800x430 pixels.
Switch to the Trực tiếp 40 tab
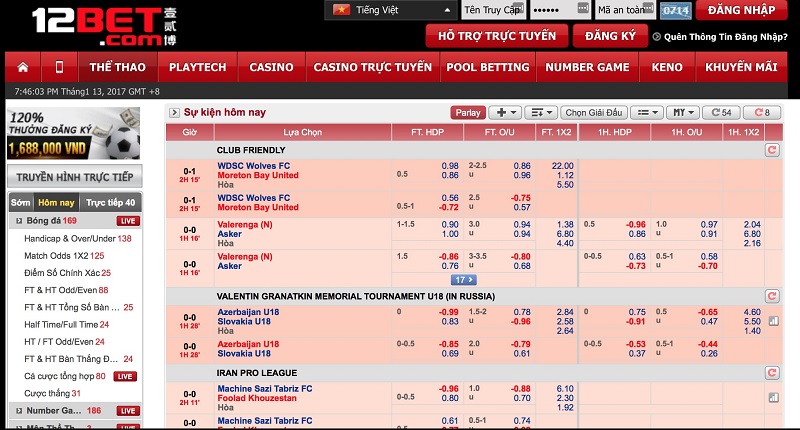pyautogui.click(x=110, y=203)
